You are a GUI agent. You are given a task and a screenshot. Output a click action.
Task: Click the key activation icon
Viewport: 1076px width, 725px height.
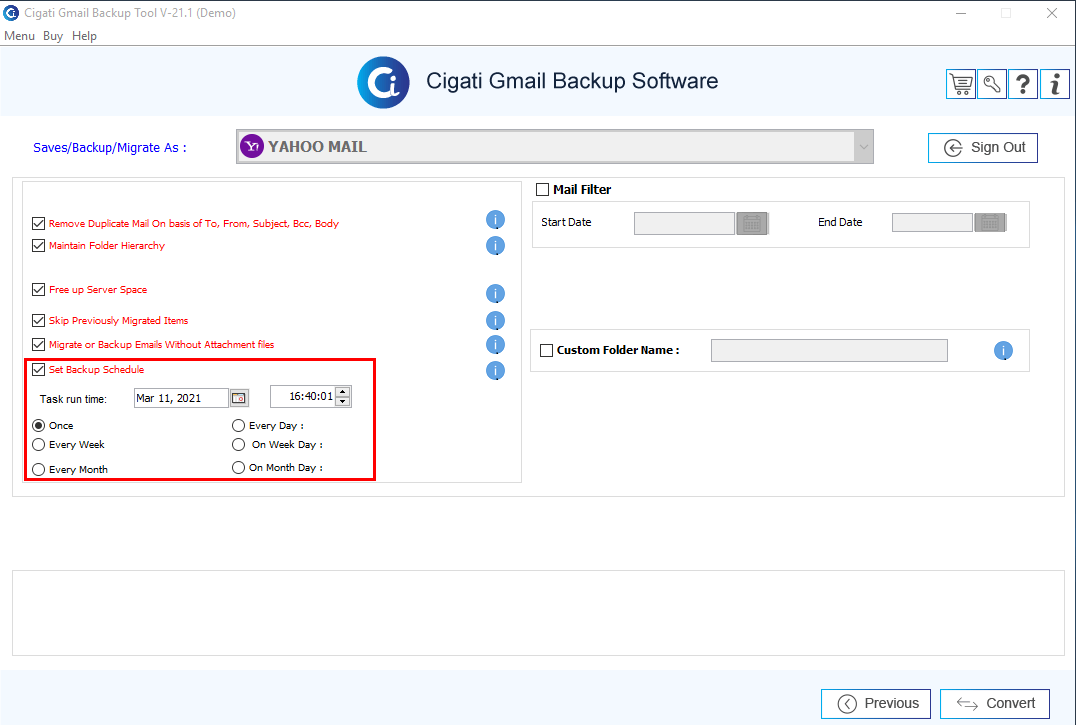click(992, 84)
